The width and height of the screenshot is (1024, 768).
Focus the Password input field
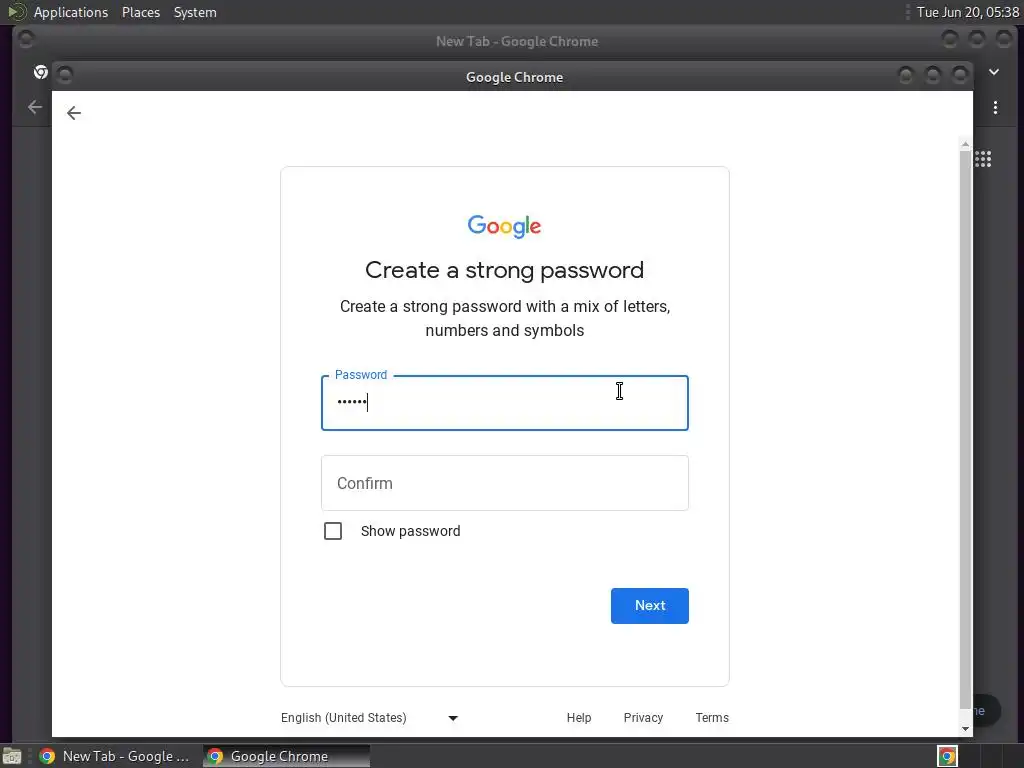pyautogui.click(x=505, y=403)
